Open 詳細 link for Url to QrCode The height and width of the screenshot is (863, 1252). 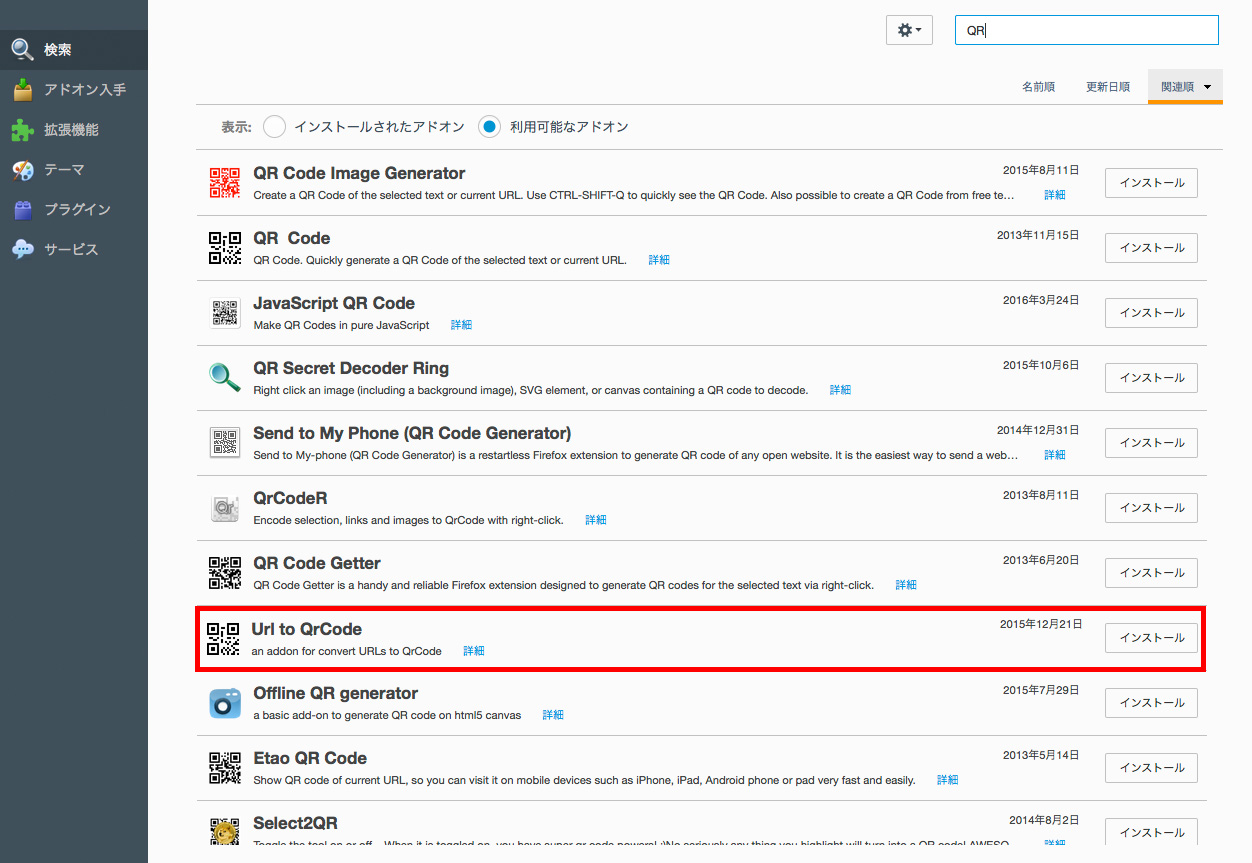point(474,651)
